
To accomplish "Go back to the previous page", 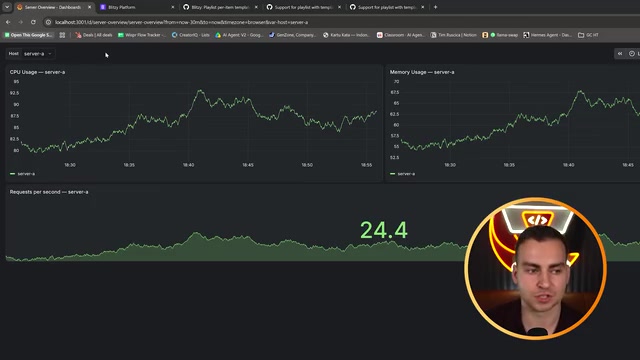I will click(8, 22).
